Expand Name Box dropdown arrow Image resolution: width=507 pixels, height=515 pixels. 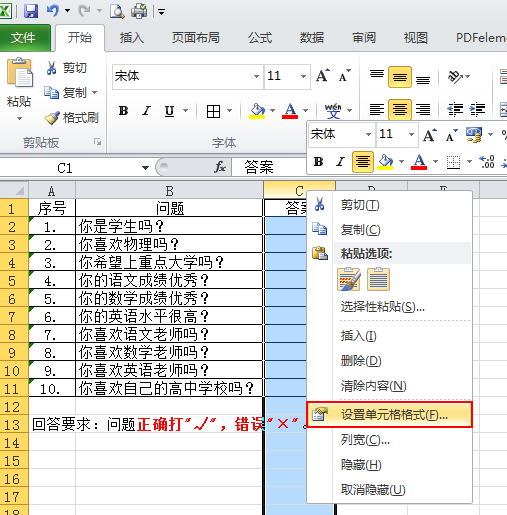pyautogui.click(x=145, y=167)
